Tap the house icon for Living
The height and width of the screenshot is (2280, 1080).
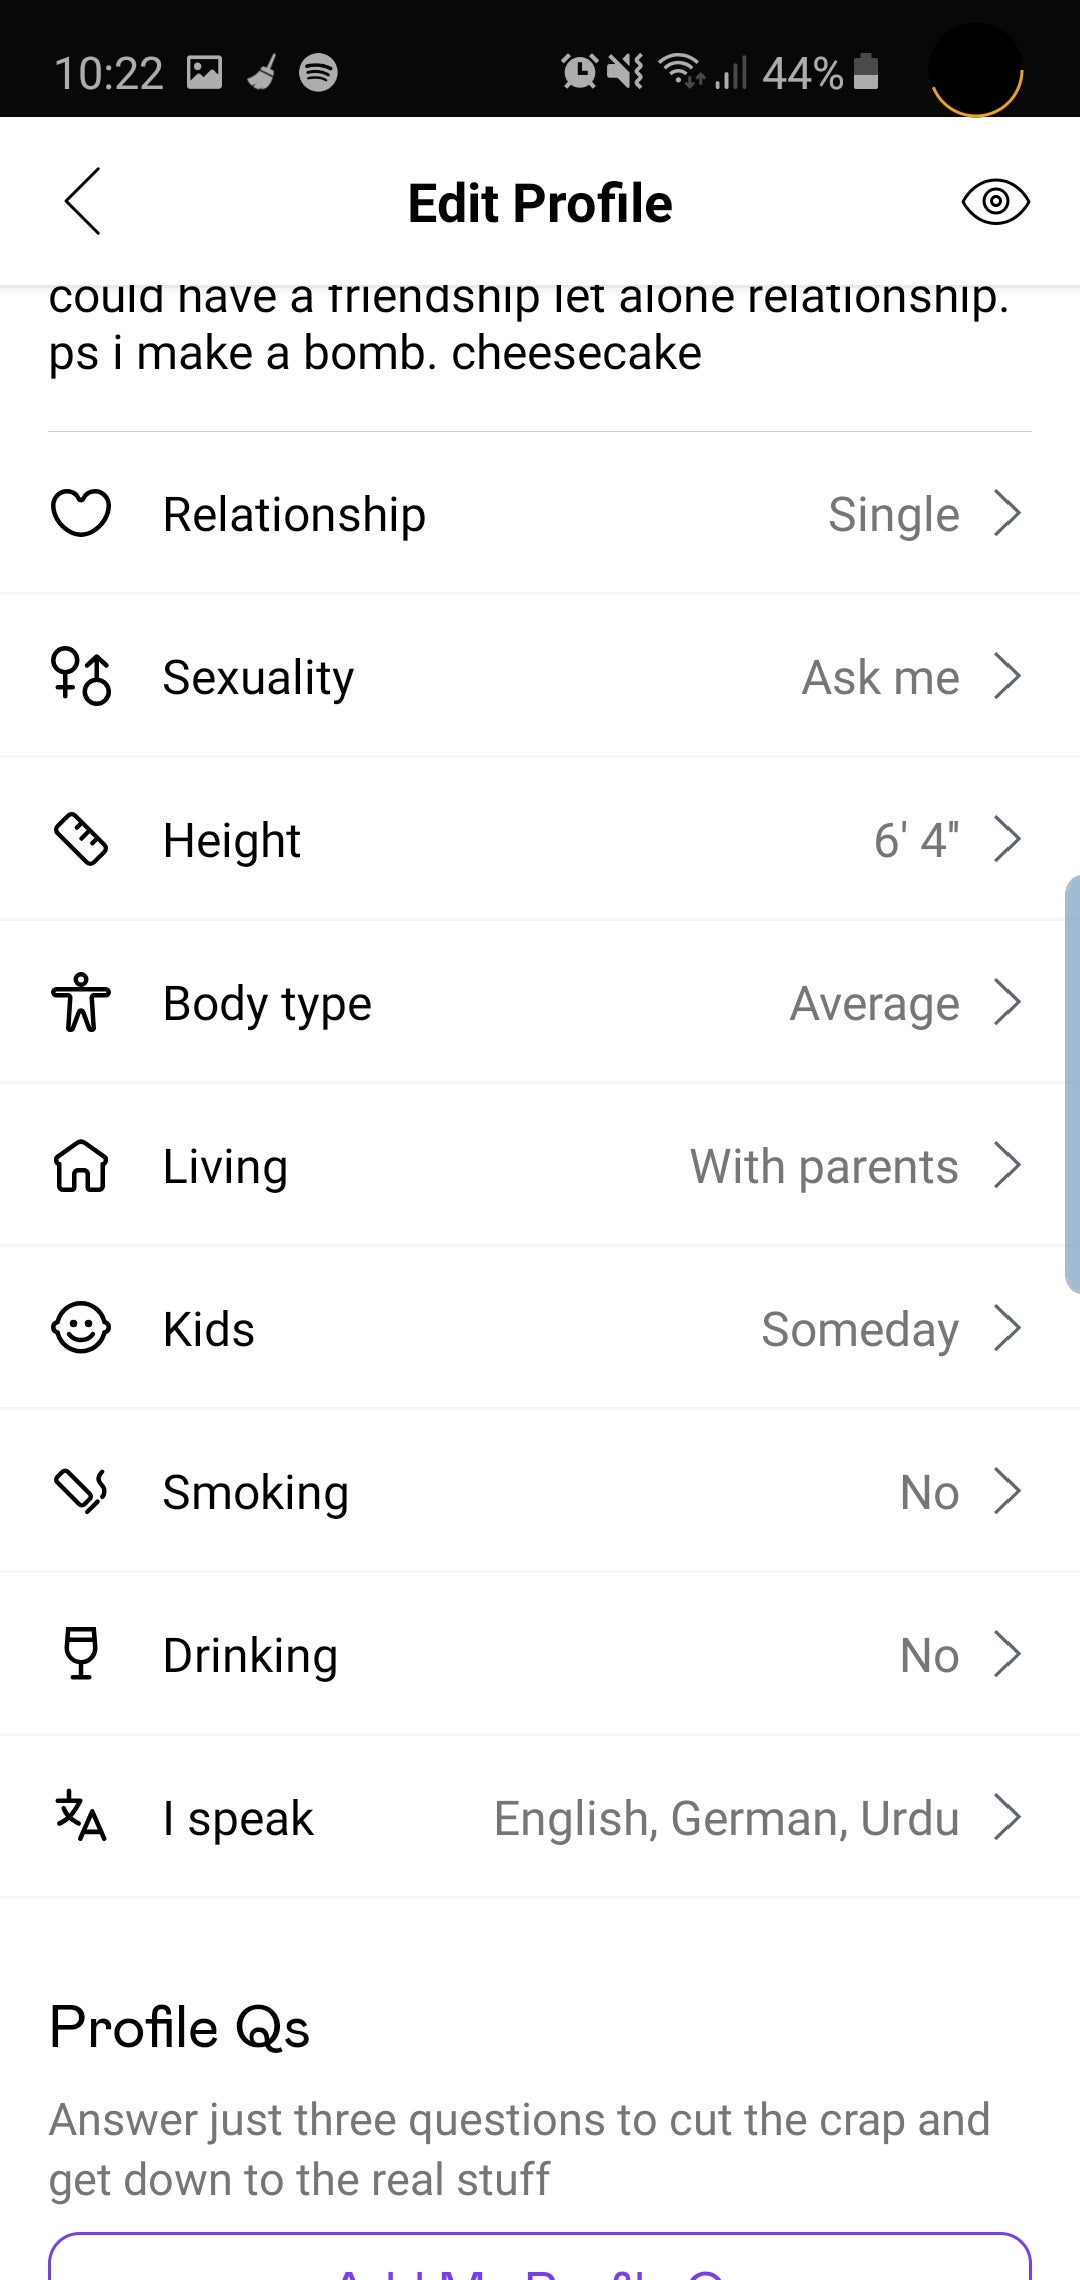(x=81, y=1166)
